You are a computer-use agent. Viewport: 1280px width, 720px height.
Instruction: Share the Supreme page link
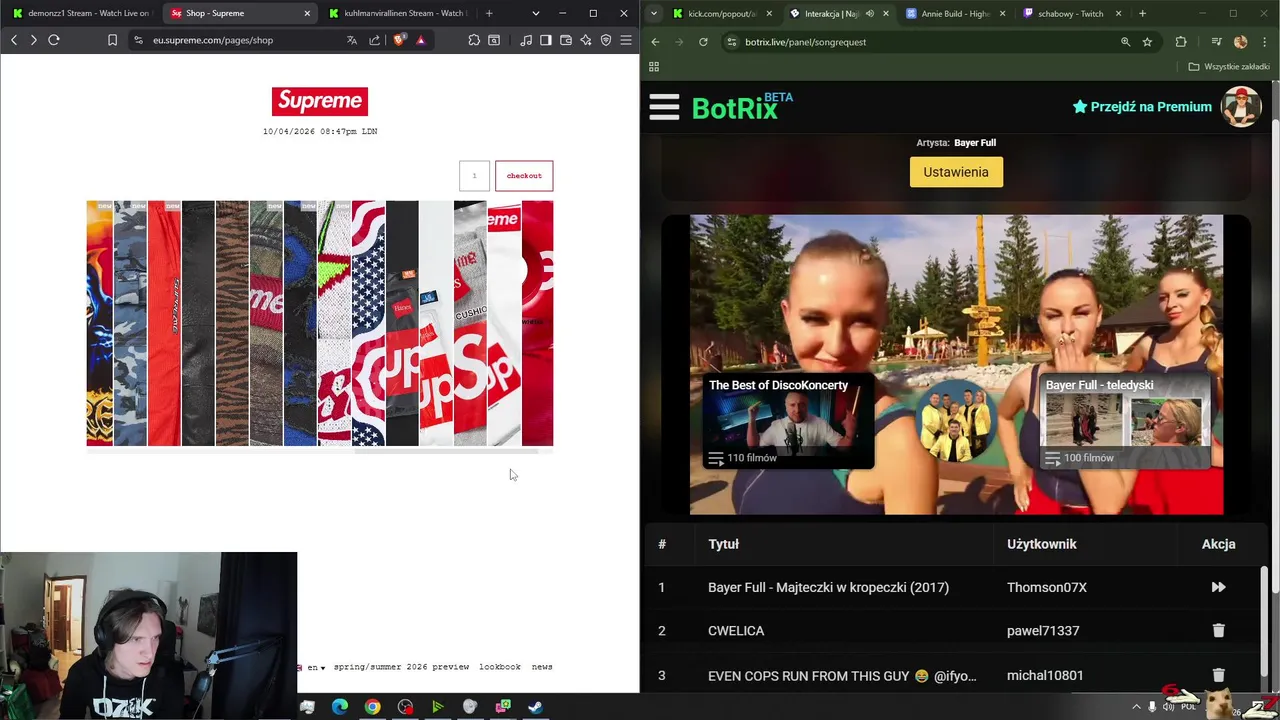click(375, 40)
